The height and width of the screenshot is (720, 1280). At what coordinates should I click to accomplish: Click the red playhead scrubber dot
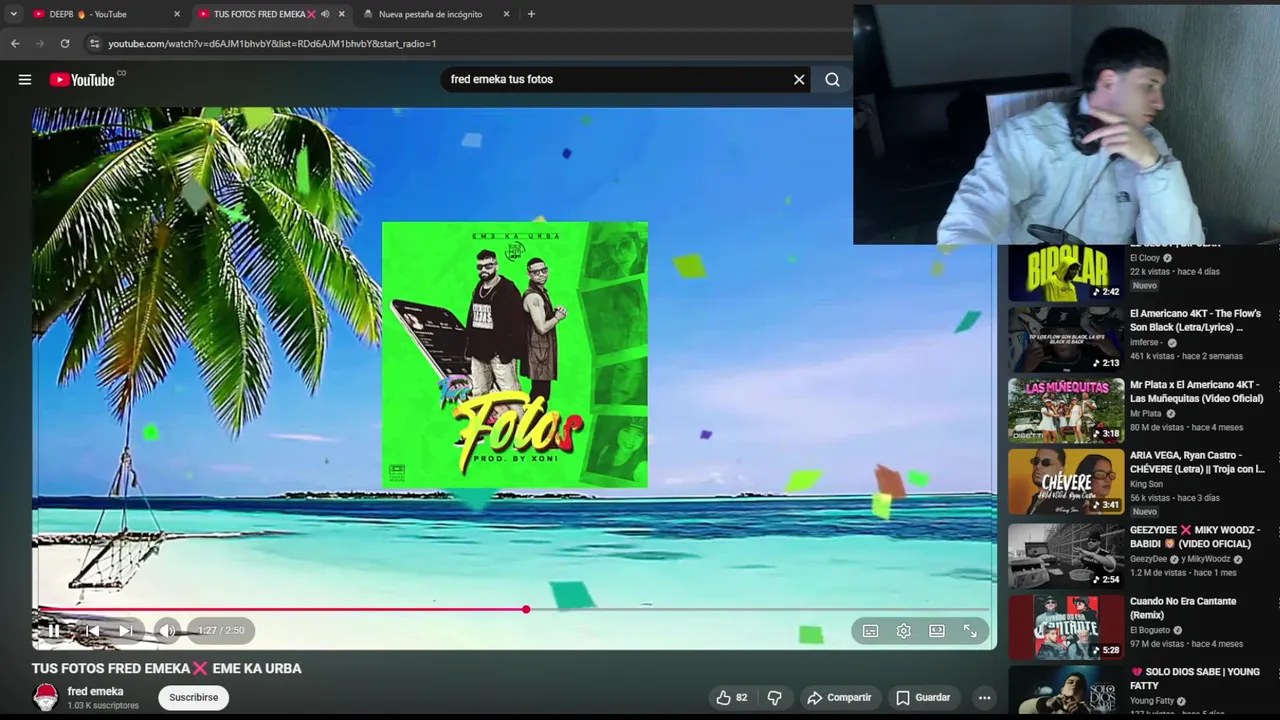tap(526, 609)
